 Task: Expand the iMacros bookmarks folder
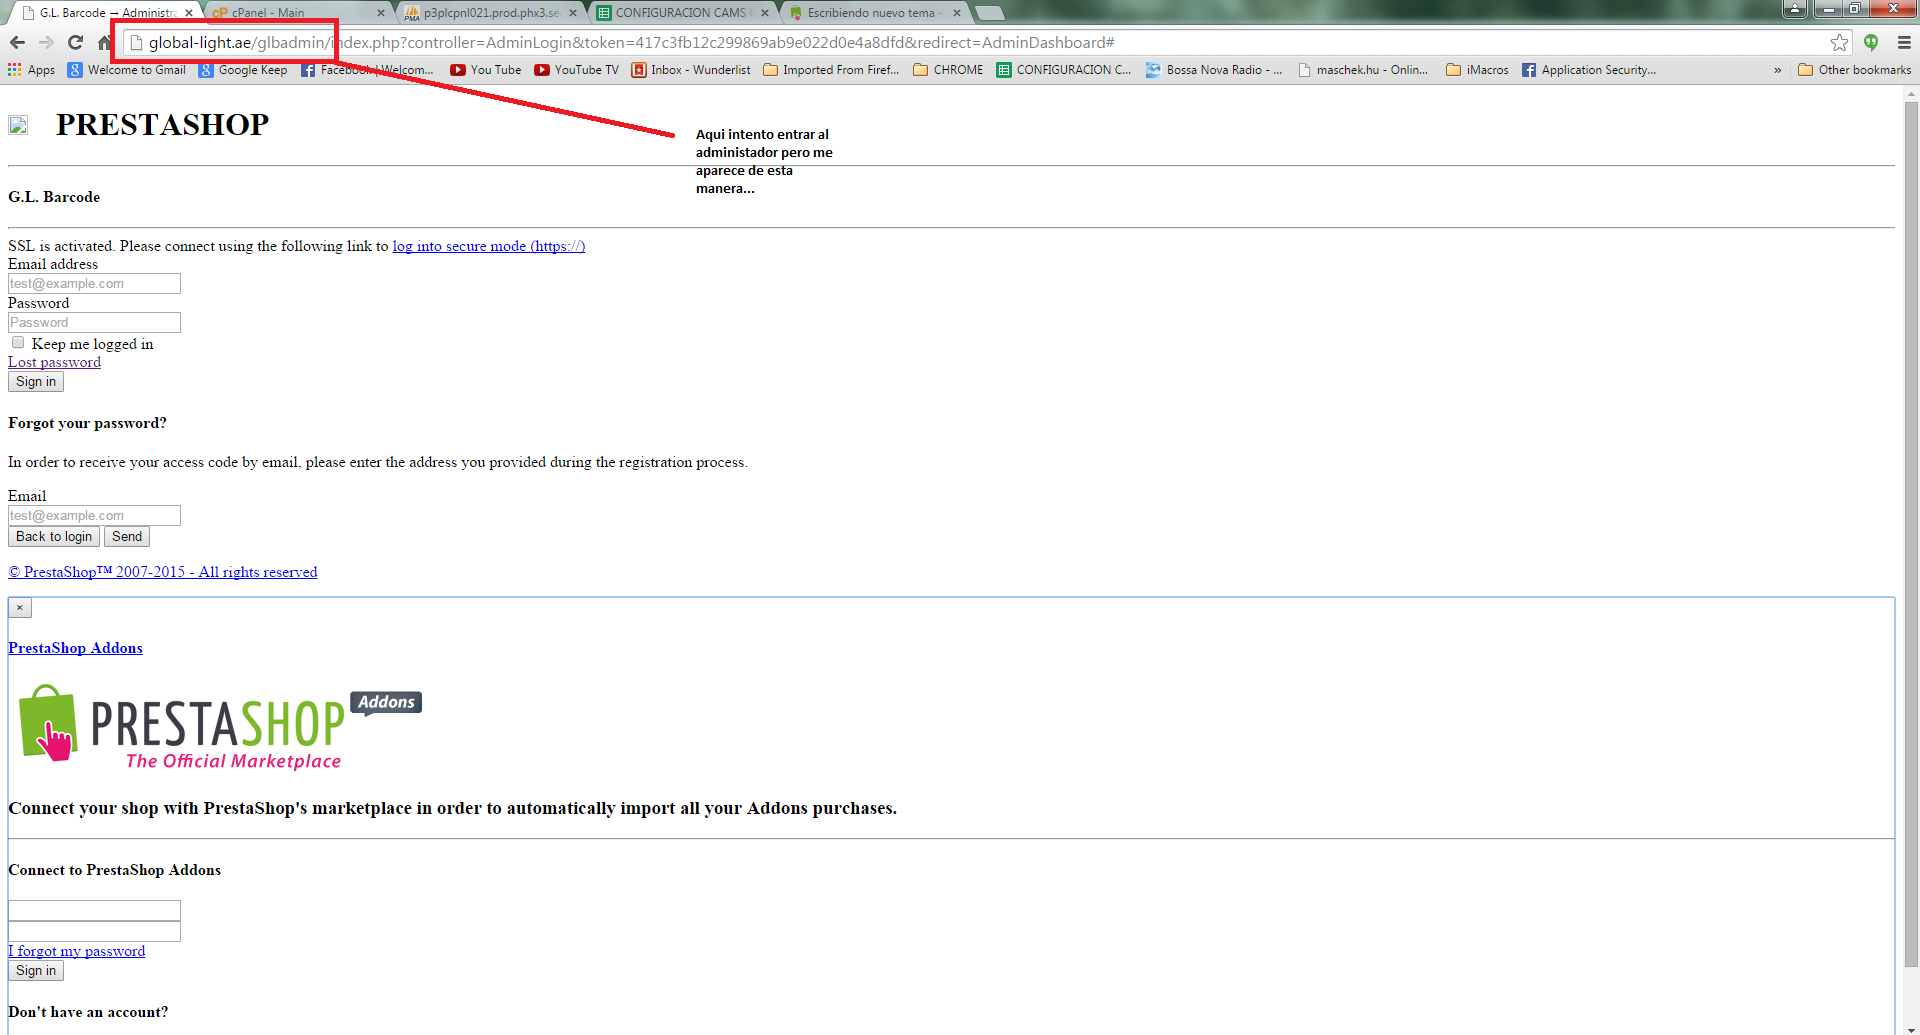coord(1477,70)
